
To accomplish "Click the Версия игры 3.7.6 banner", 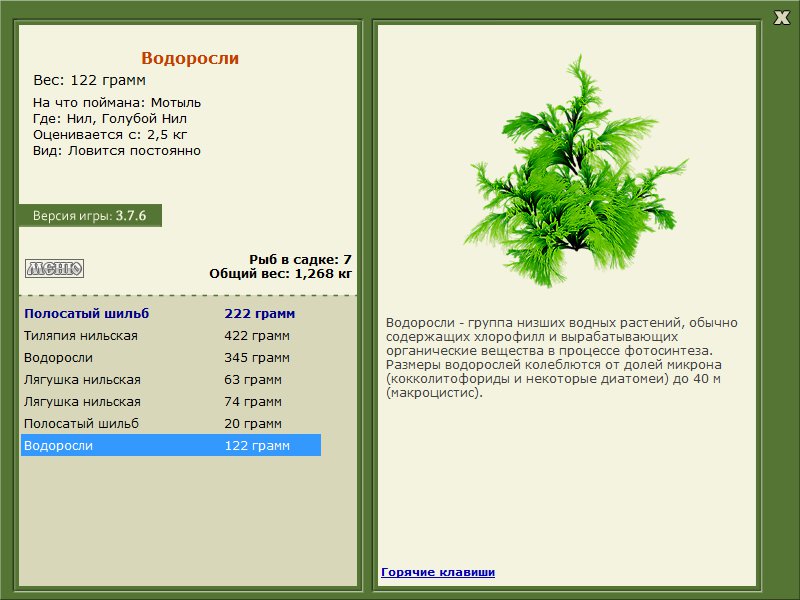I will tap(90, 215).
